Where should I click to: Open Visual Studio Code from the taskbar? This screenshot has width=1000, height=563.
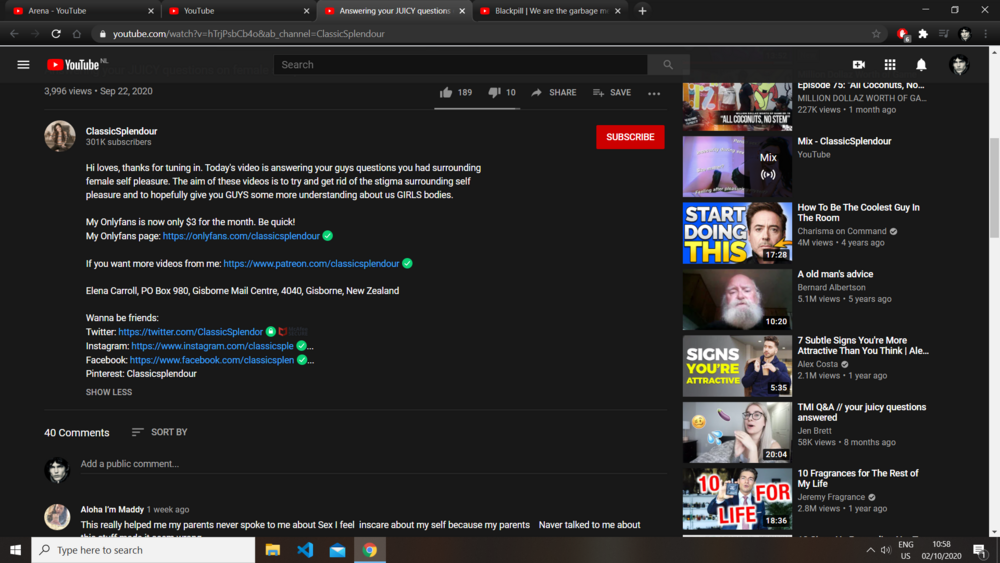tap(305, 550)
